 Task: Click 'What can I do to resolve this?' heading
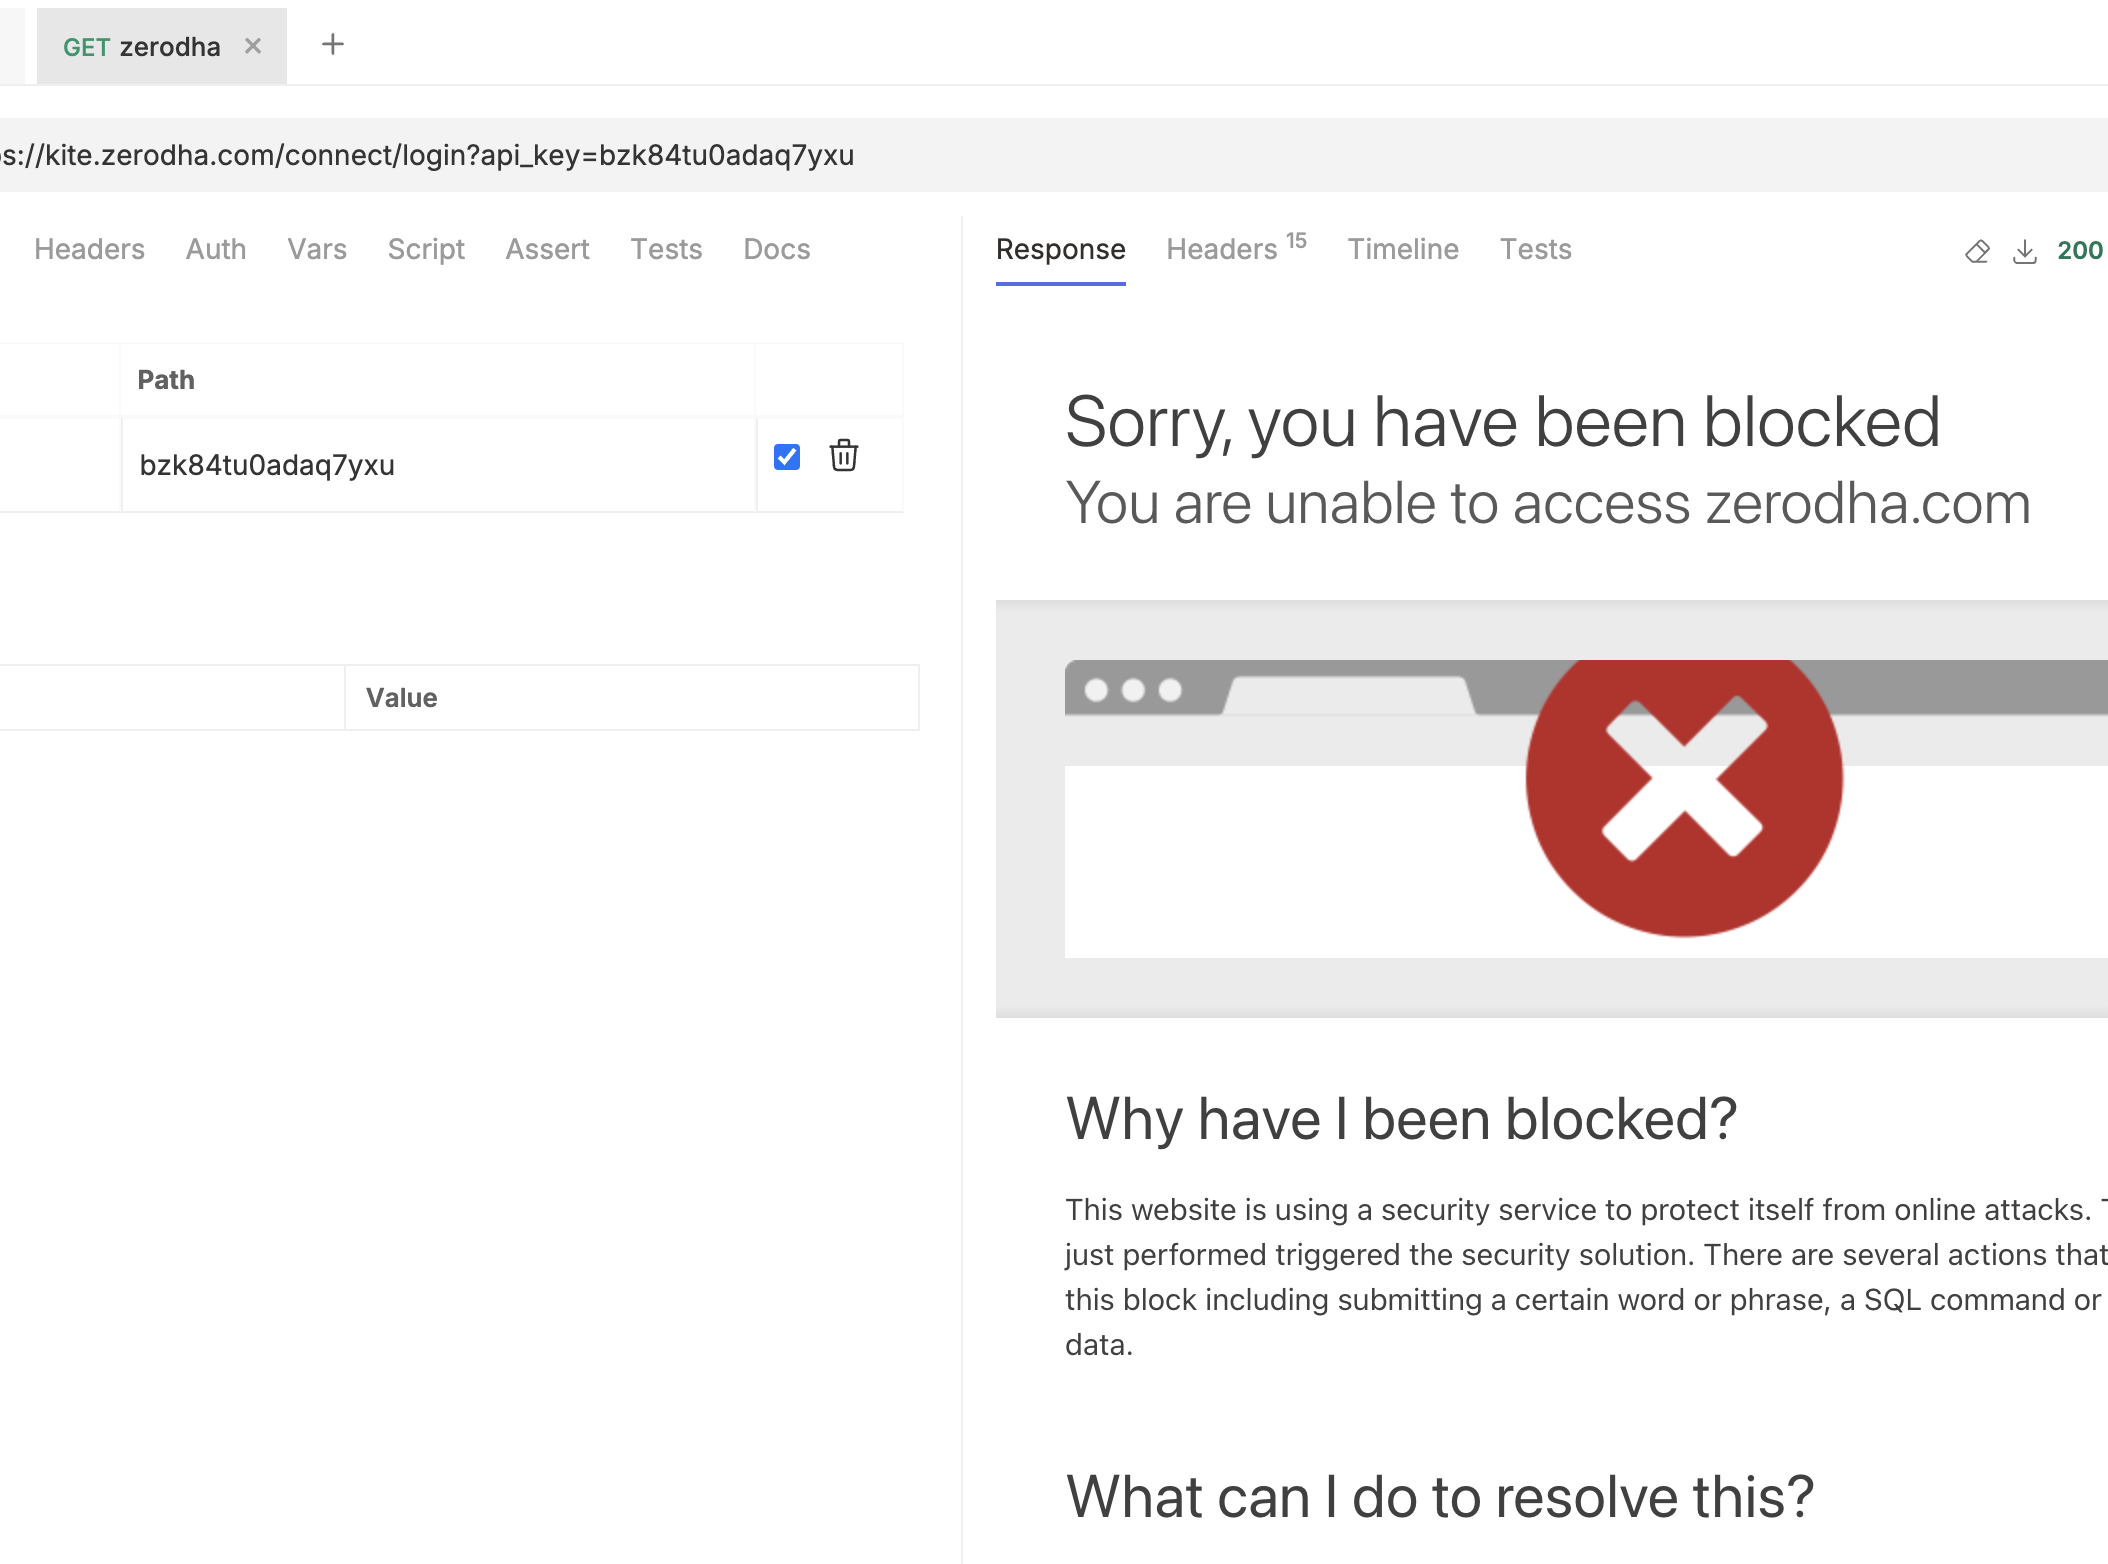tap(1440, 1497)
